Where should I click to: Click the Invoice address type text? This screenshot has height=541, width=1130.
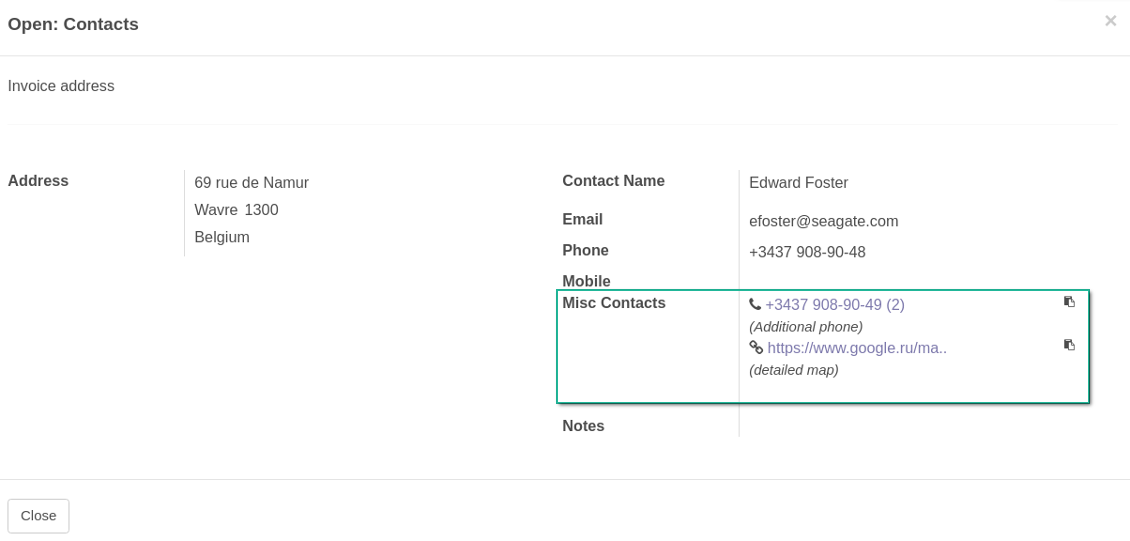click(61, 86)
